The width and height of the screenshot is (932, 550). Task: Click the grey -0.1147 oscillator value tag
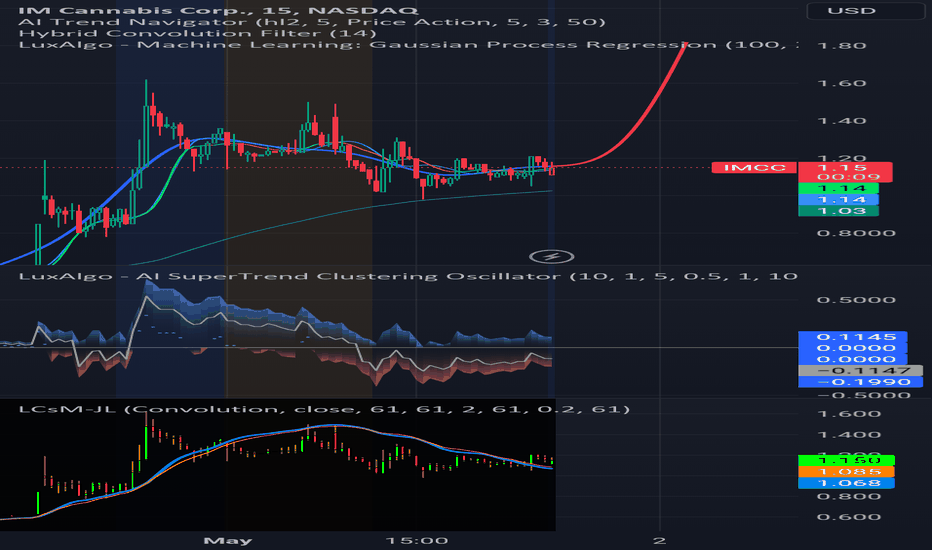pyautogui.click(x=860, y=370)
